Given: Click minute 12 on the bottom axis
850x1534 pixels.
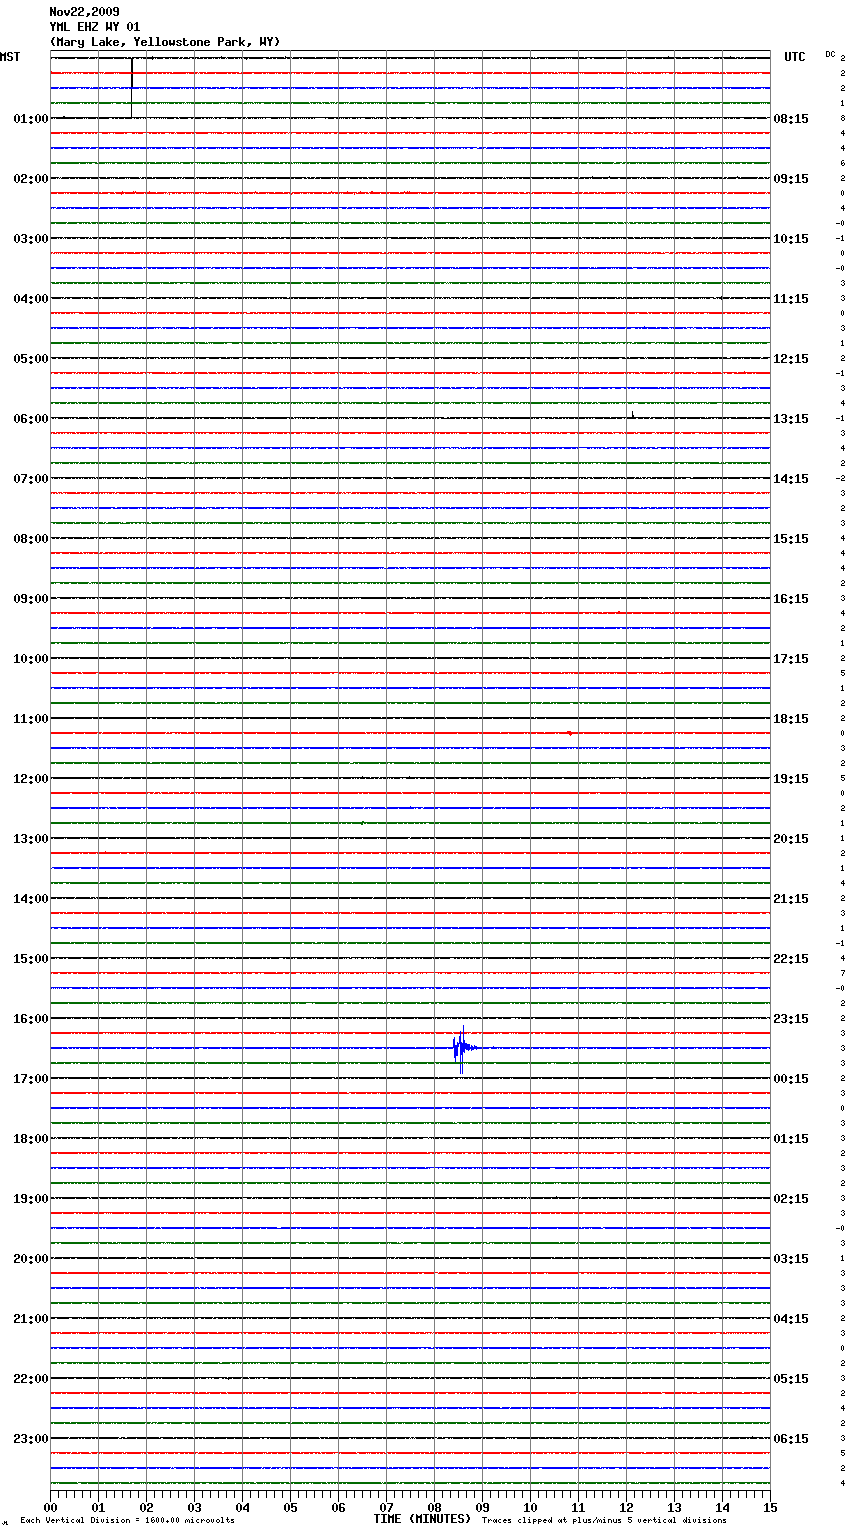Looking at the screenshot, I should (x=626, y=1507).
